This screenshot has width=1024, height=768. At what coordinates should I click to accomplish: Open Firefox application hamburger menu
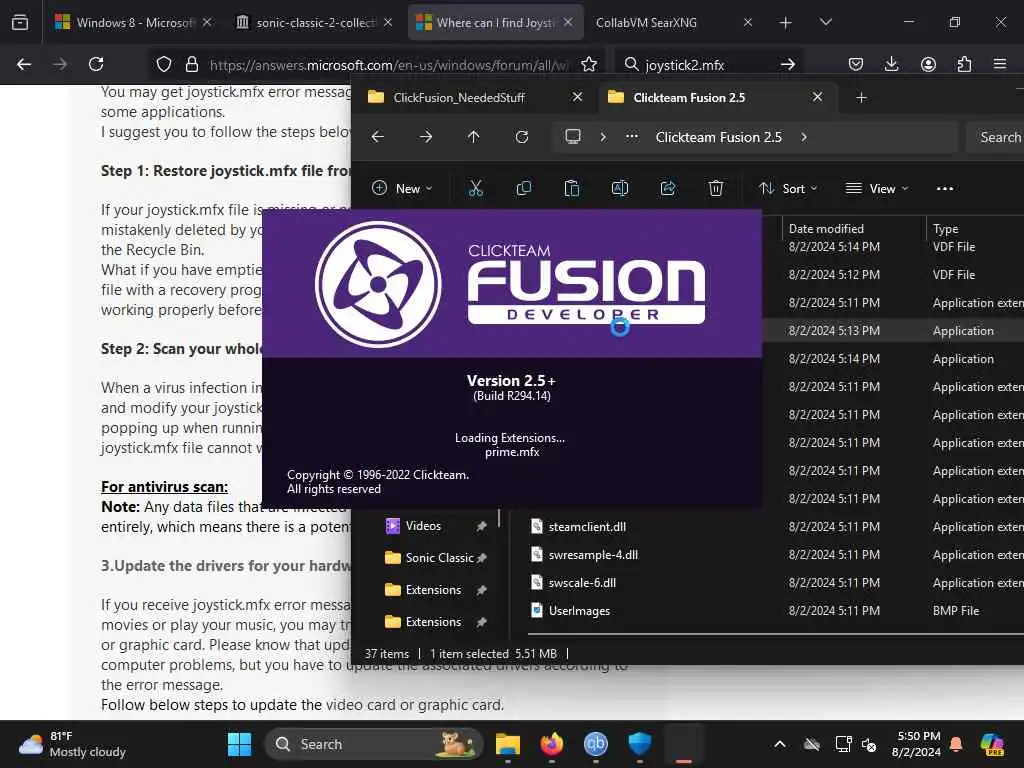(x=1000, y=64)
